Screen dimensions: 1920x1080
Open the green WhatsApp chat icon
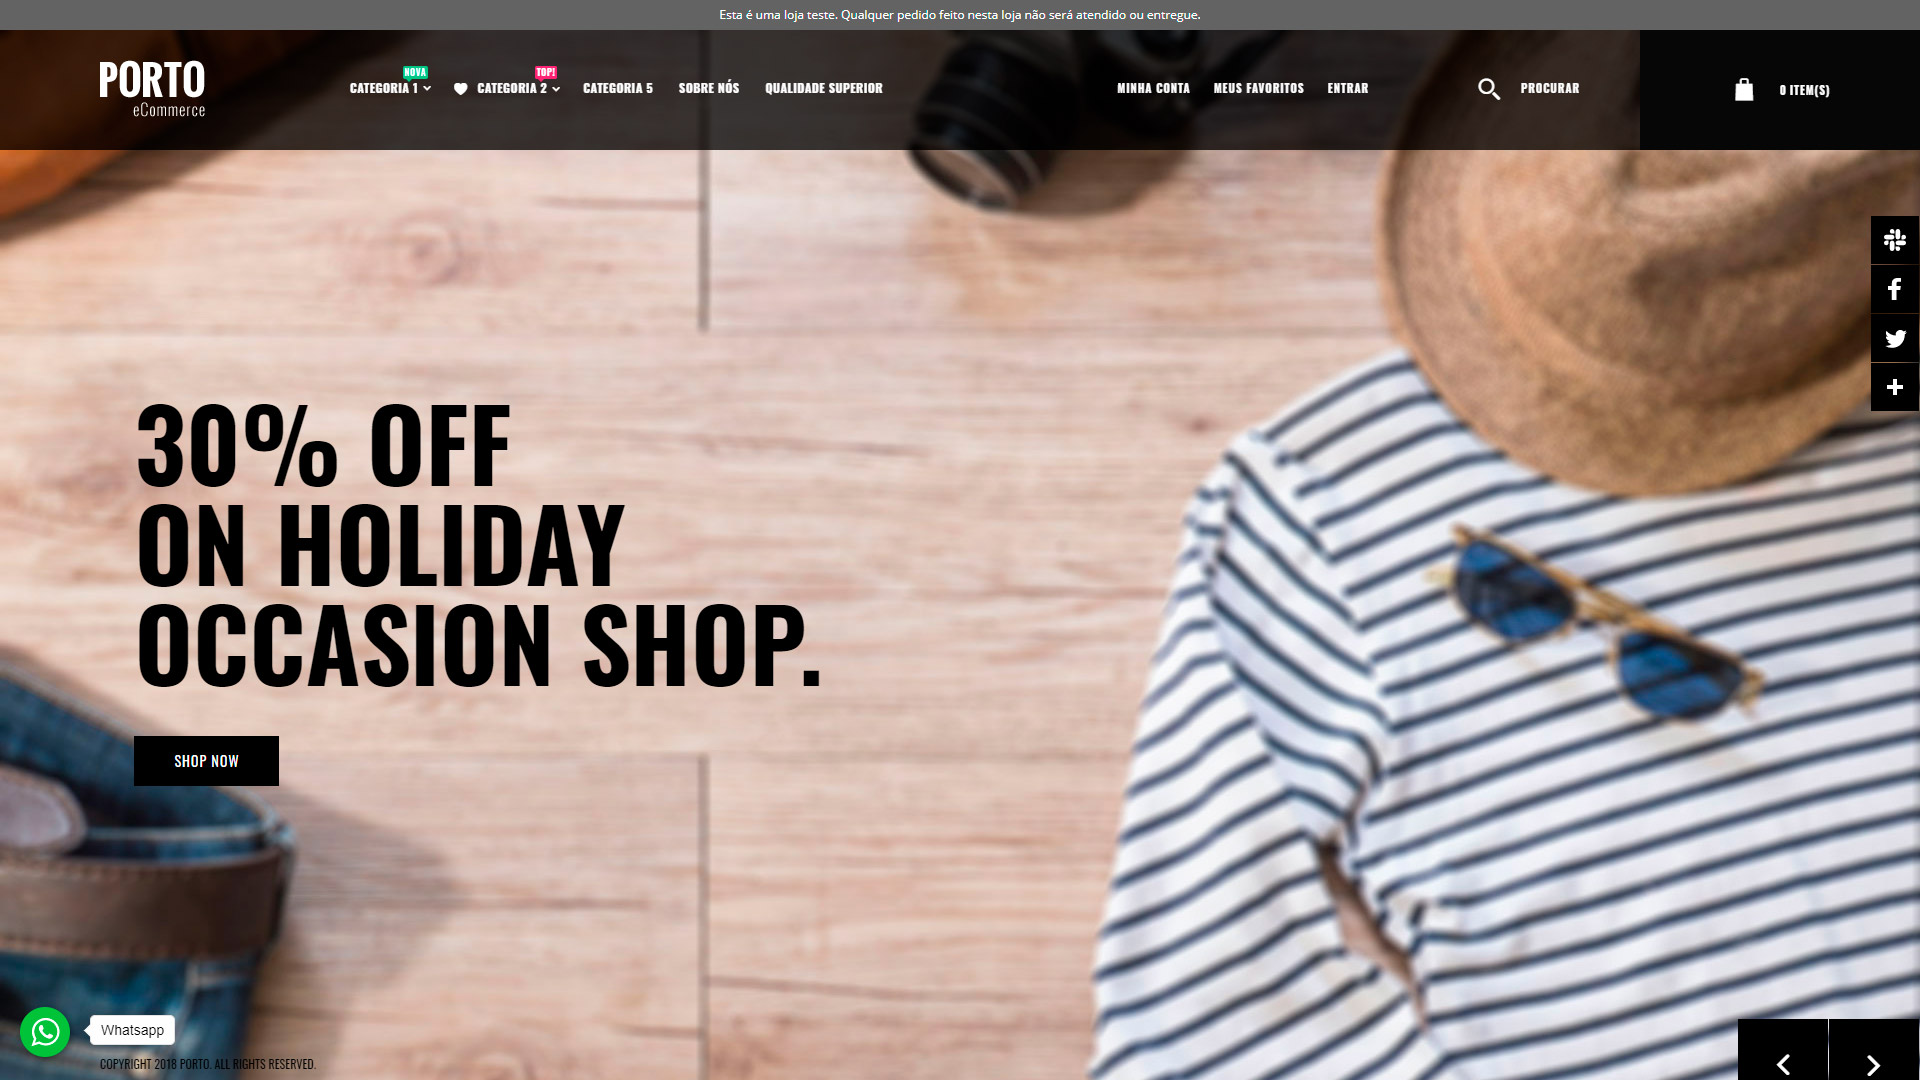(45, 1031)
